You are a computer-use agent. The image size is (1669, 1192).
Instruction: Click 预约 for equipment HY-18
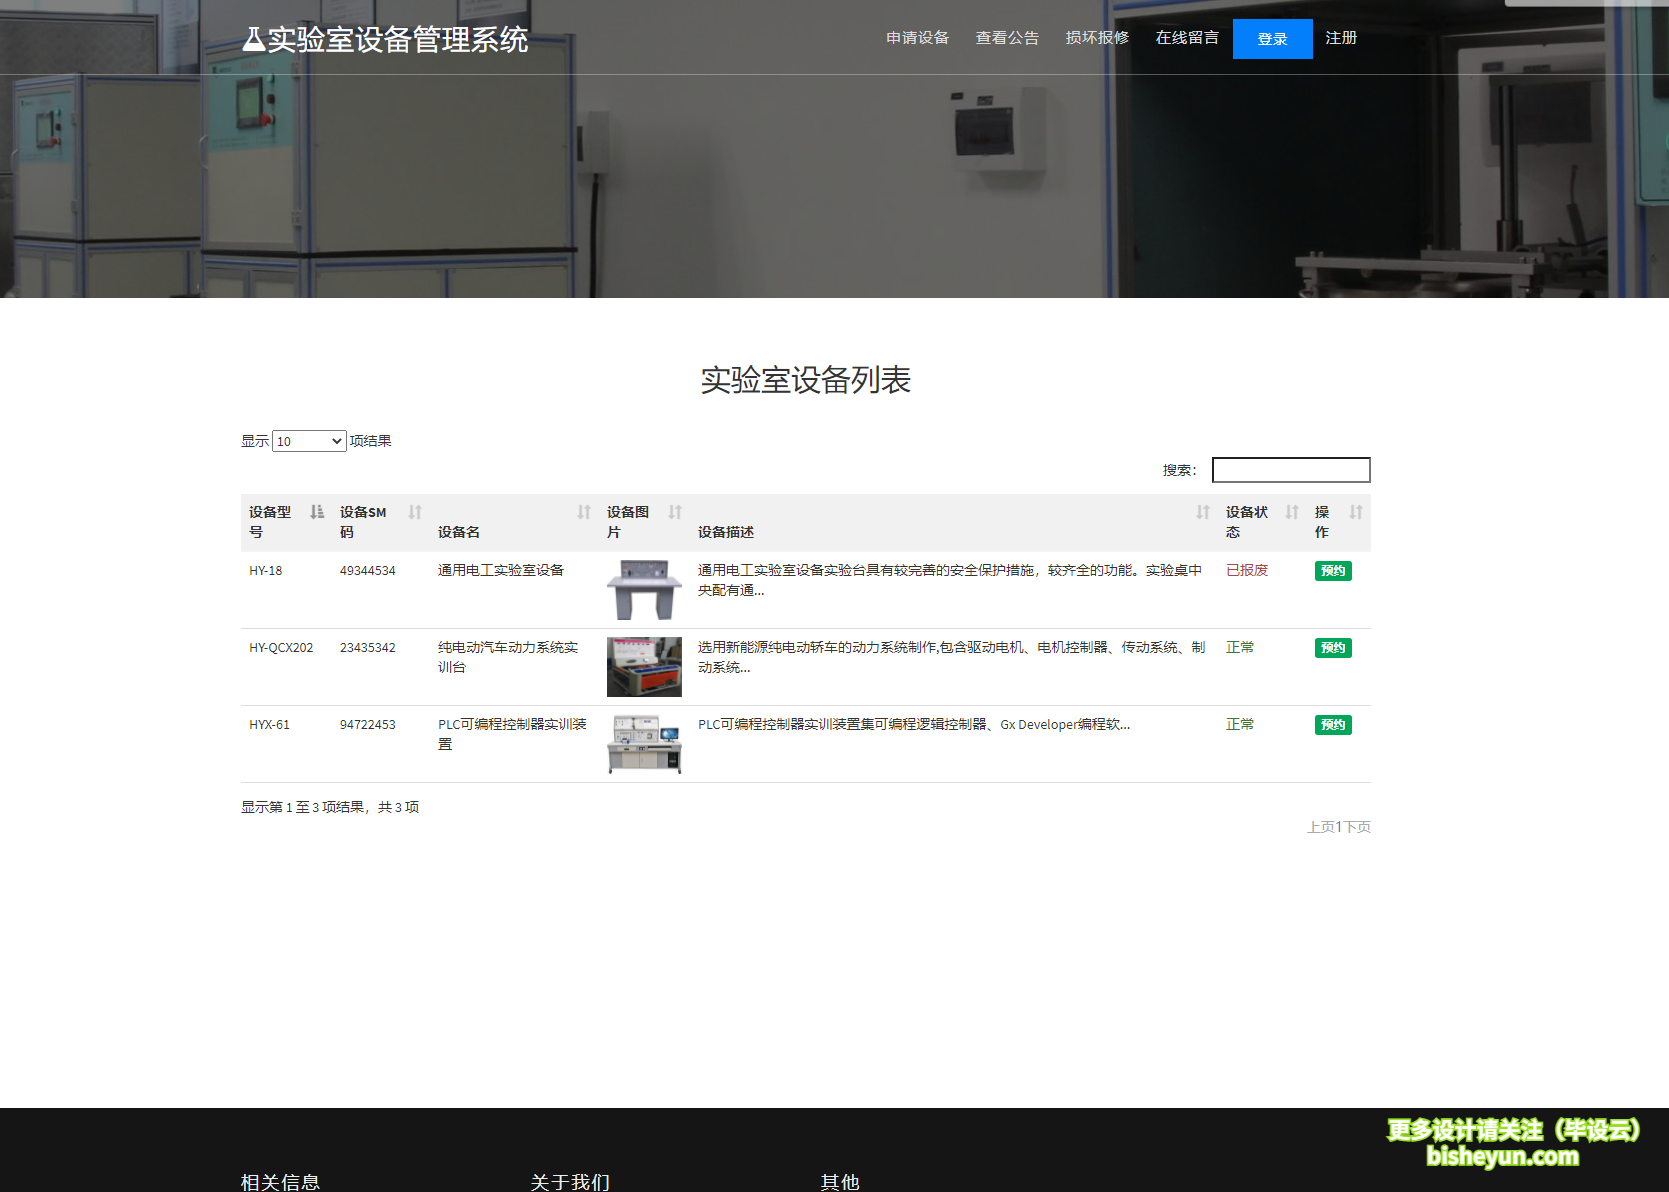pos(1333,570)
